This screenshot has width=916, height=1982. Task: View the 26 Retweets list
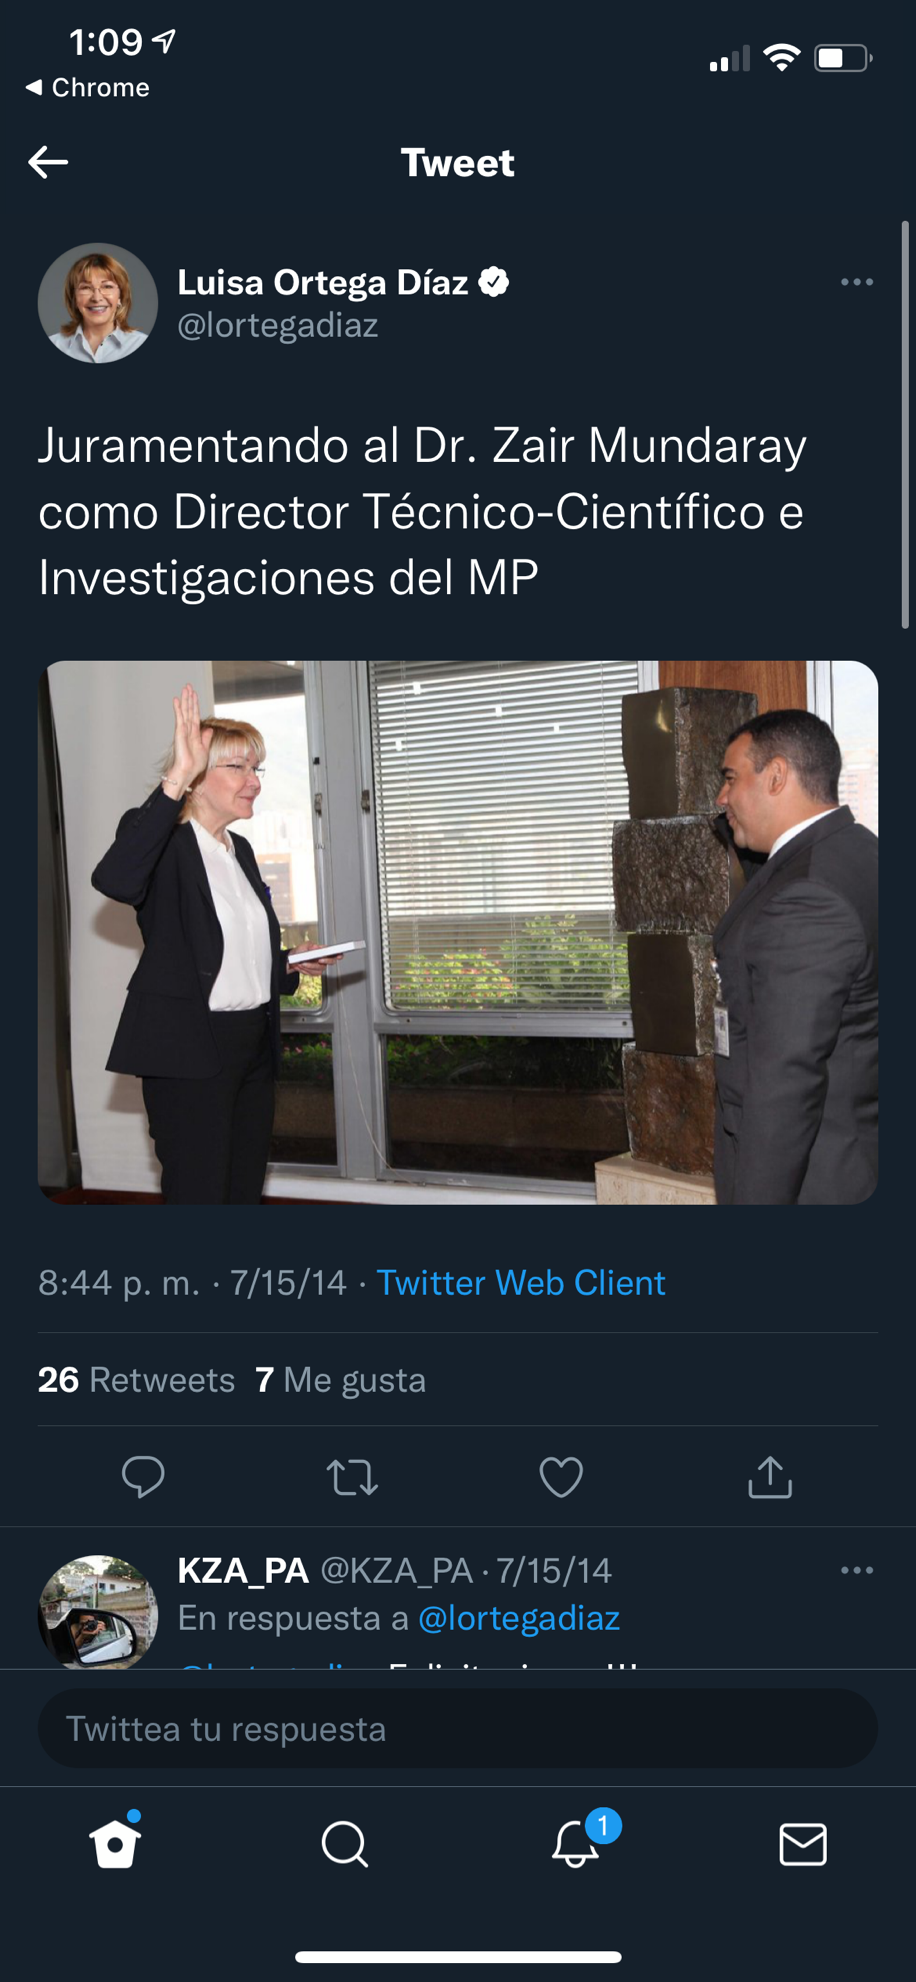(136, 1380)
